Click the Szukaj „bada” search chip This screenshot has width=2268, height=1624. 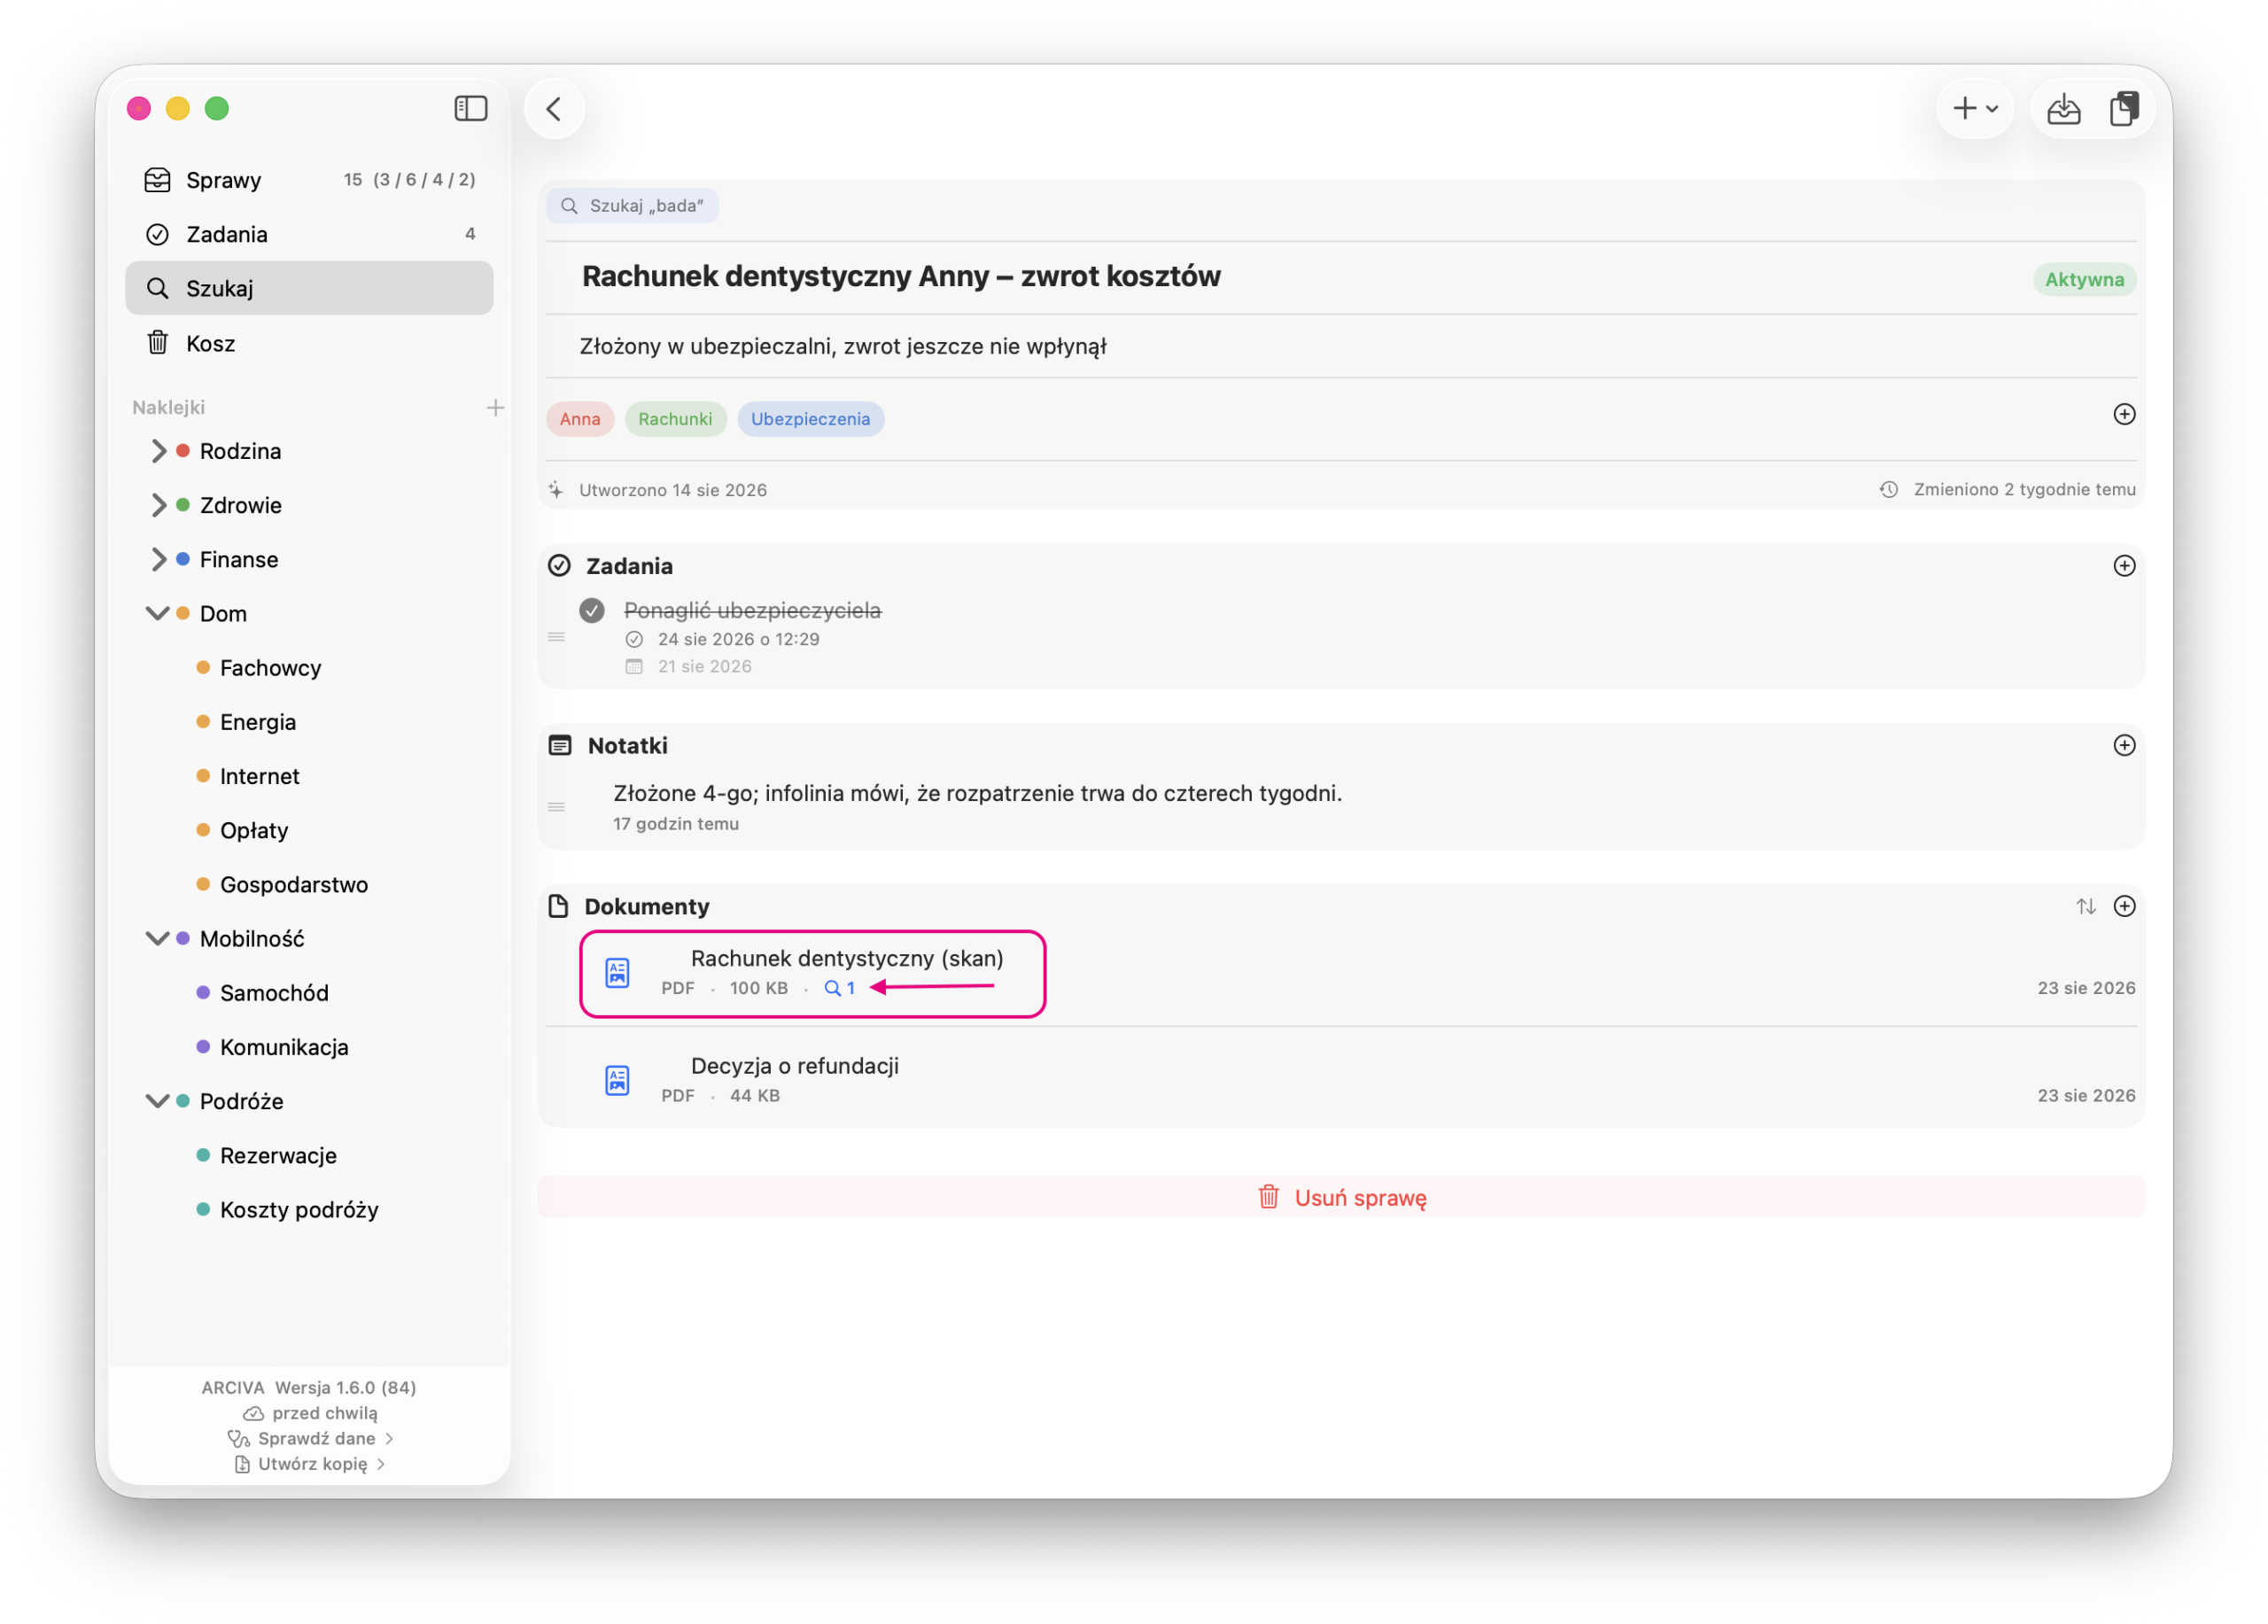(x=632, y=206)
